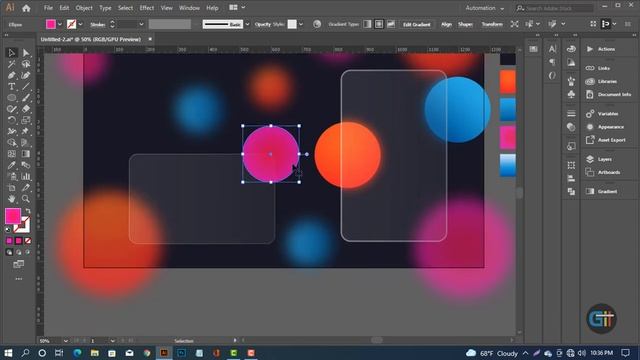Viewport: 640px width, 360px height.
Task: Set fill mode to Gradient
Action: coord(18,241)
